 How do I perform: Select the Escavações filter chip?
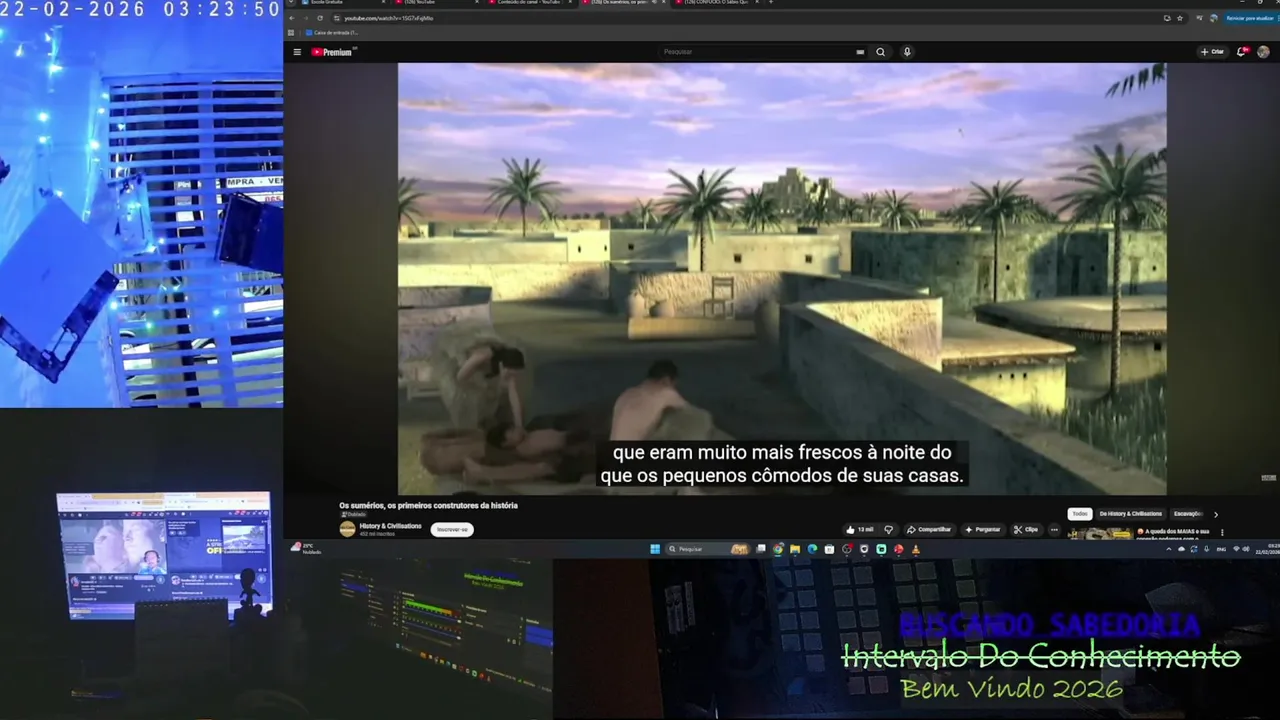[1189, 514]
